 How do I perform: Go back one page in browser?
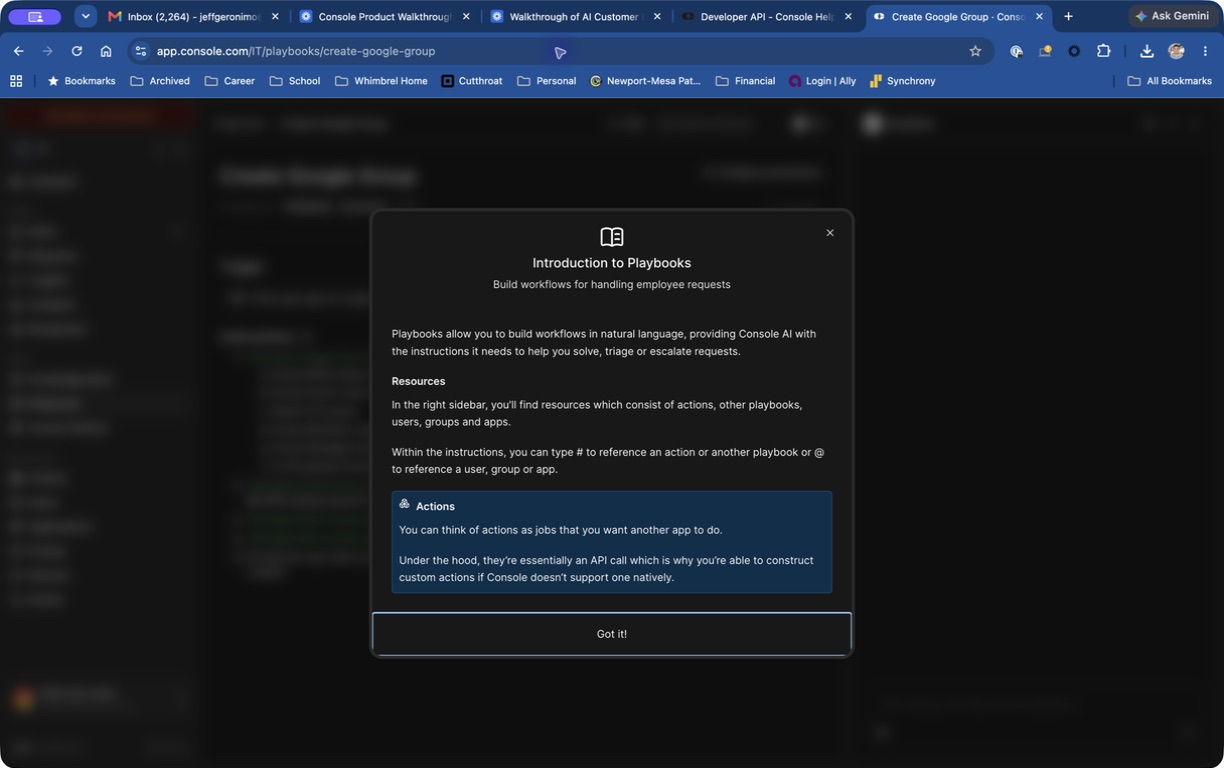[x=19, y=51]
